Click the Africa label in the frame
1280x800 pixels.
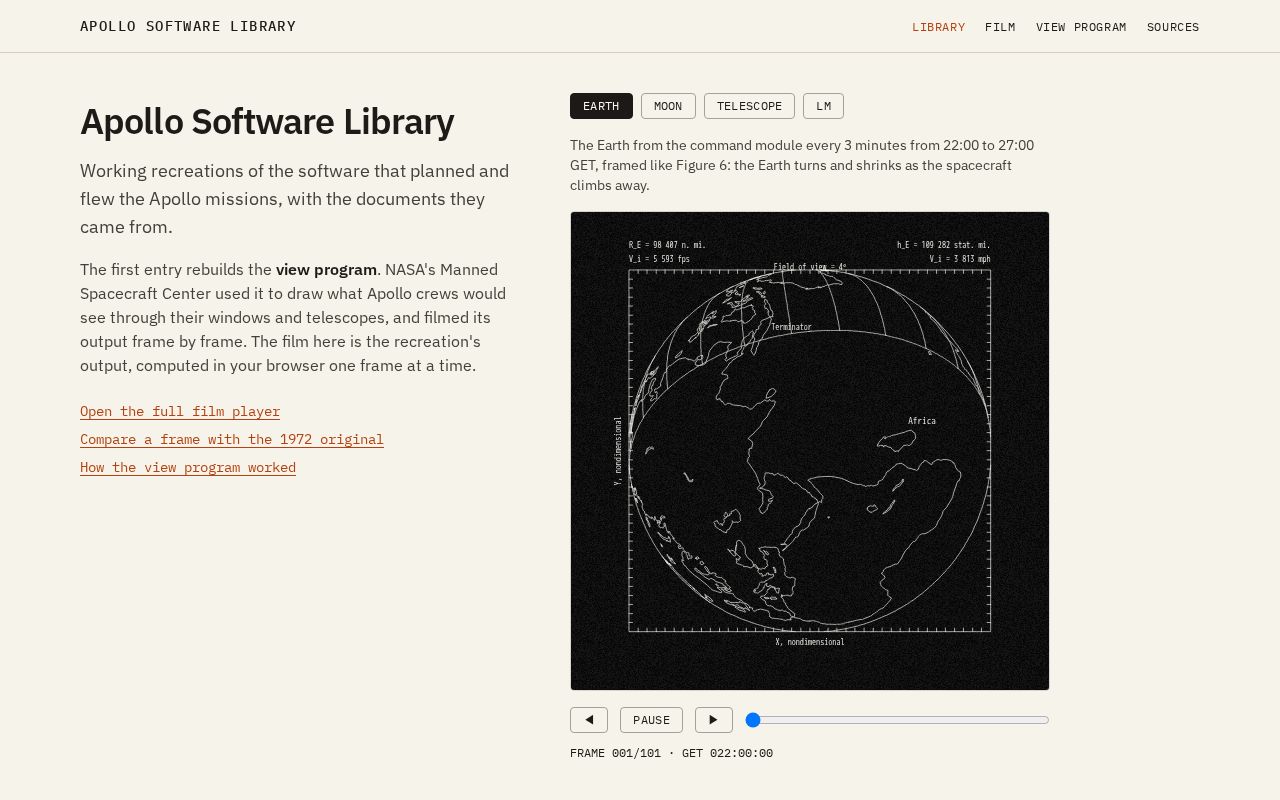pyautogui.click(x=922, y=421)
